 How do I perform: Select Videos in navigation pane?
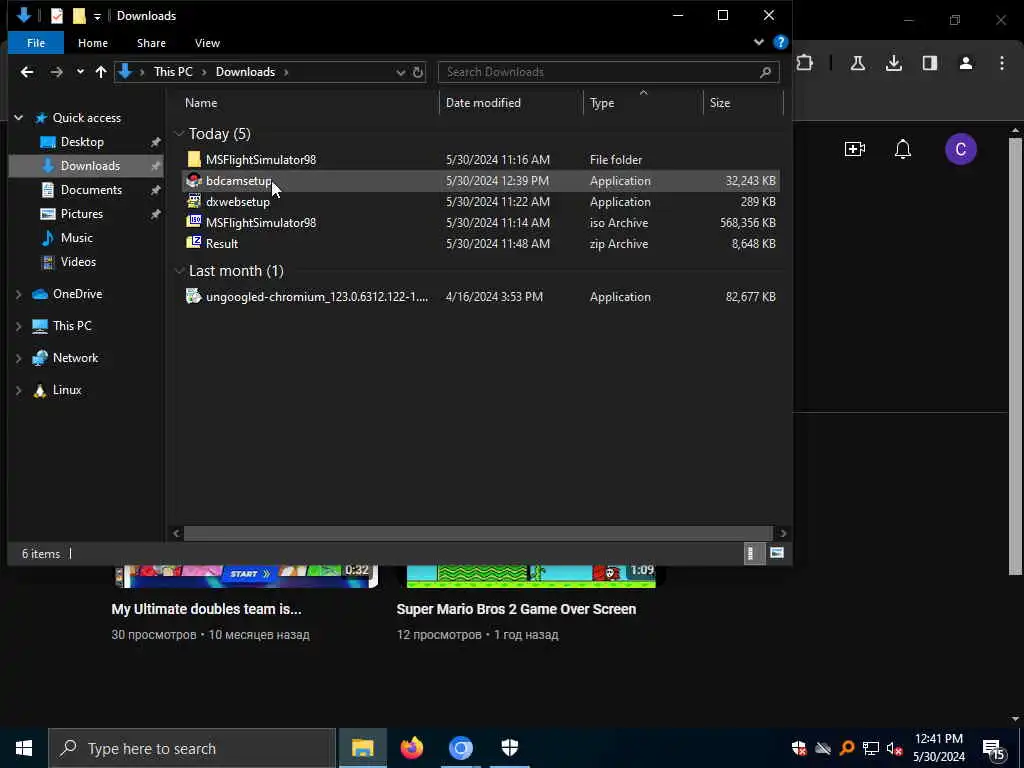(x=78, y=262)
